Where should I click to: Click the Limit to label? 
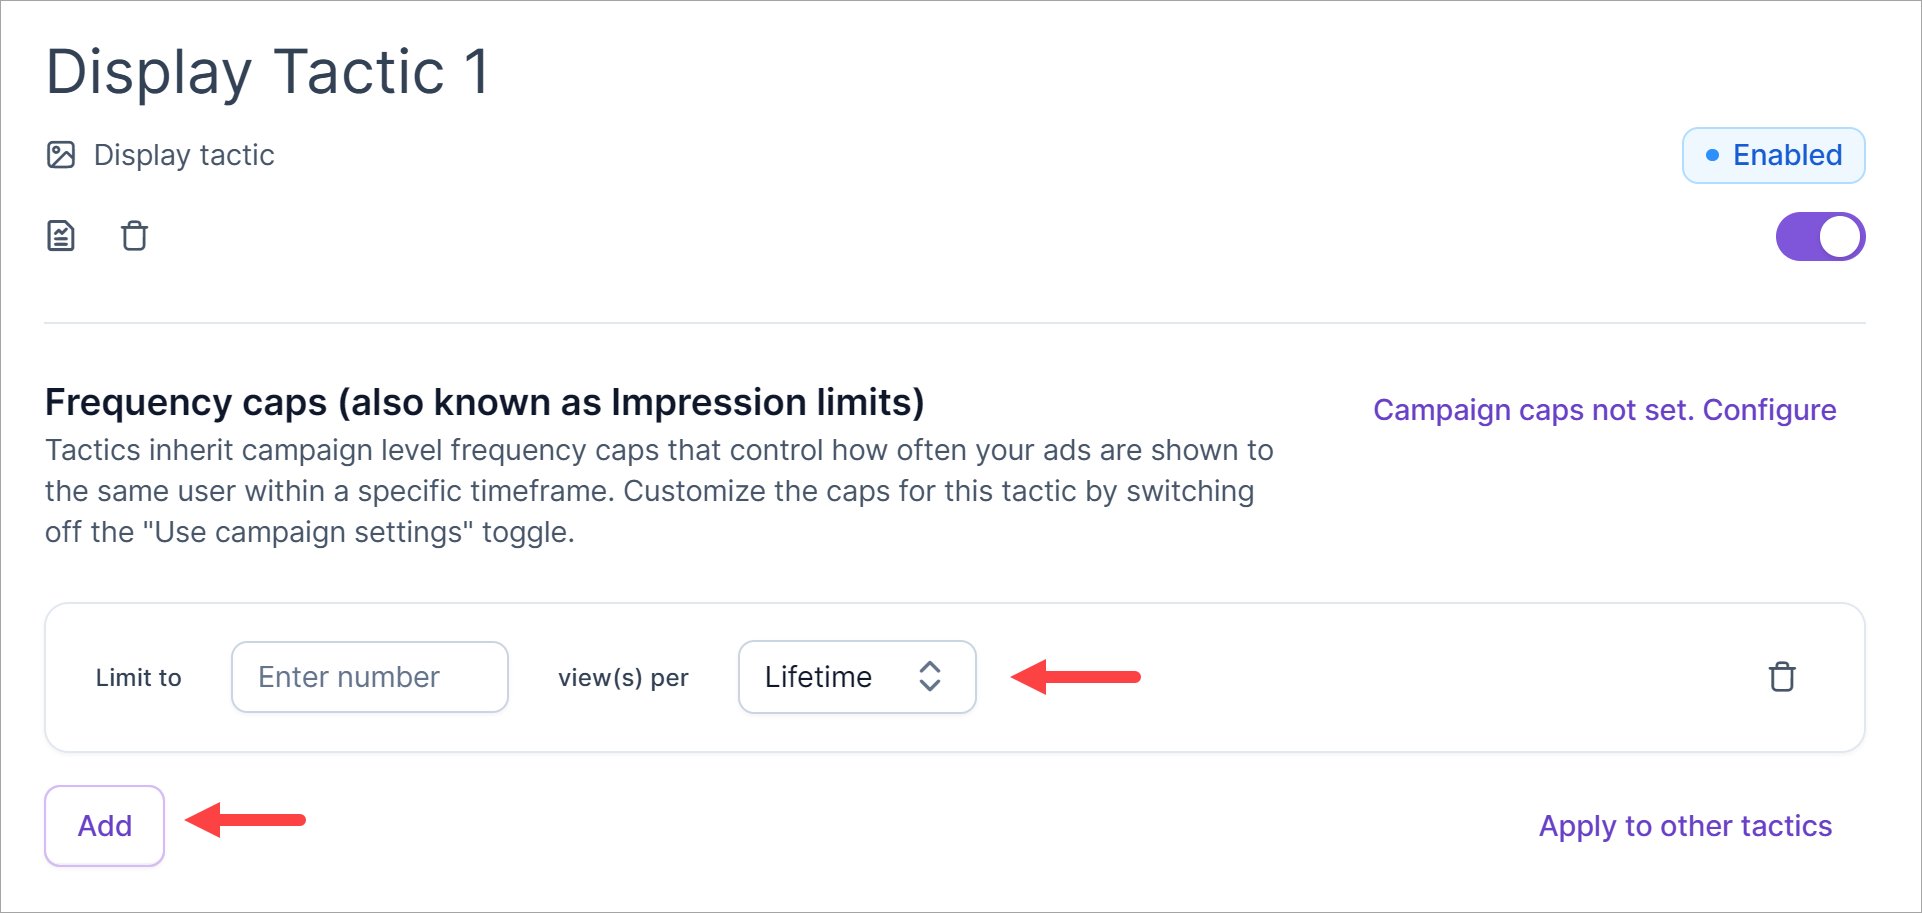(138, 678)
